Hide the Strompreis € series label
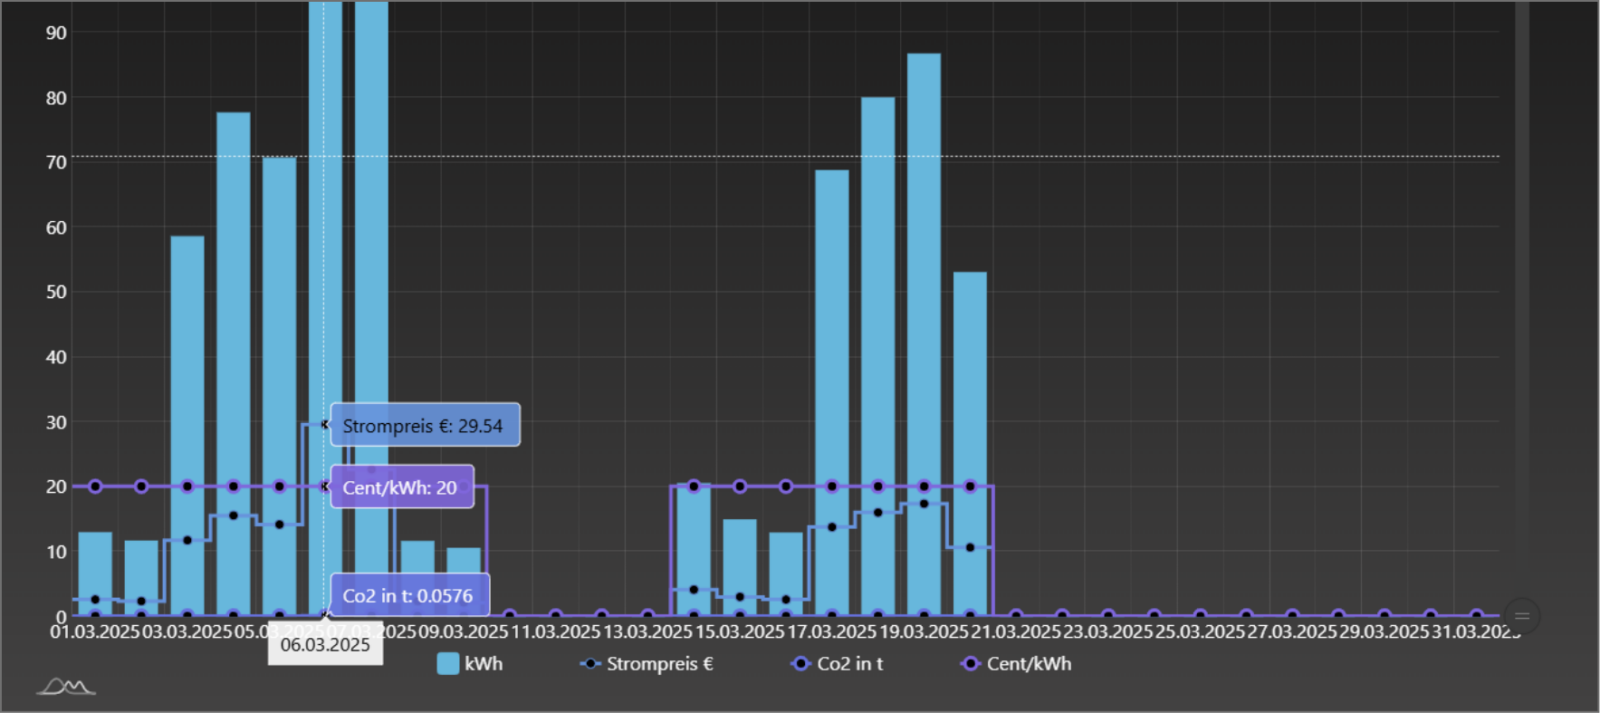The height and width of the screenshot is (713, 1600). [x=659, y=663]
